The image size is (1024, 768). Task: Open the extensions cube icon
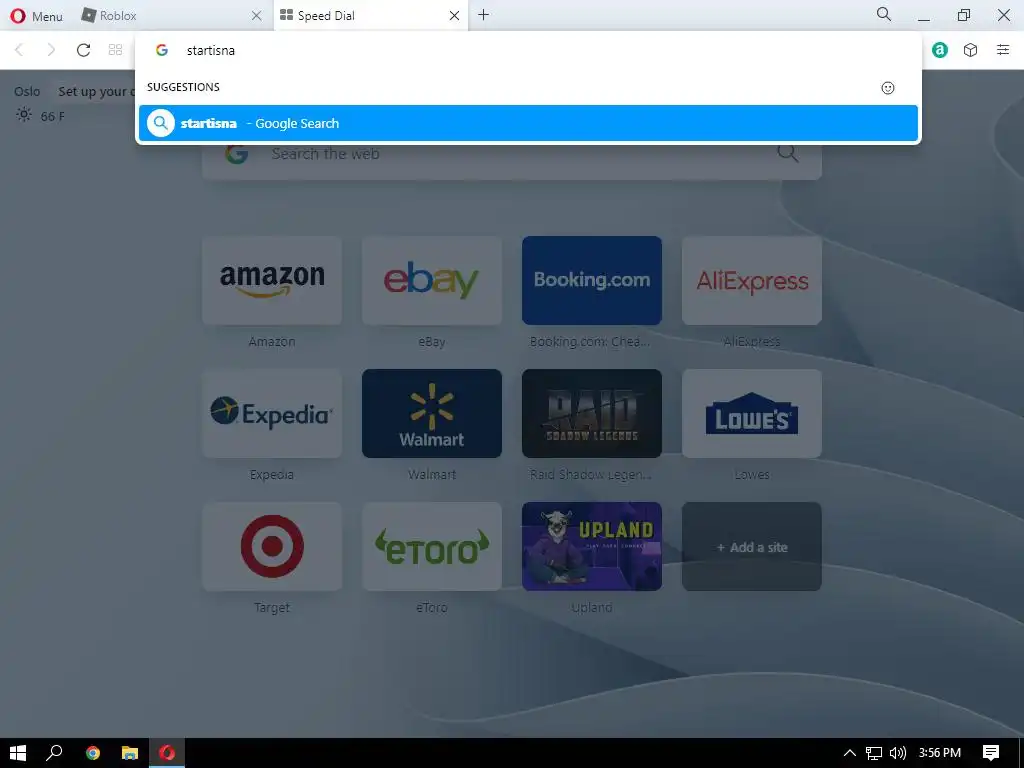pyautogui.click(x=970, y=50)
